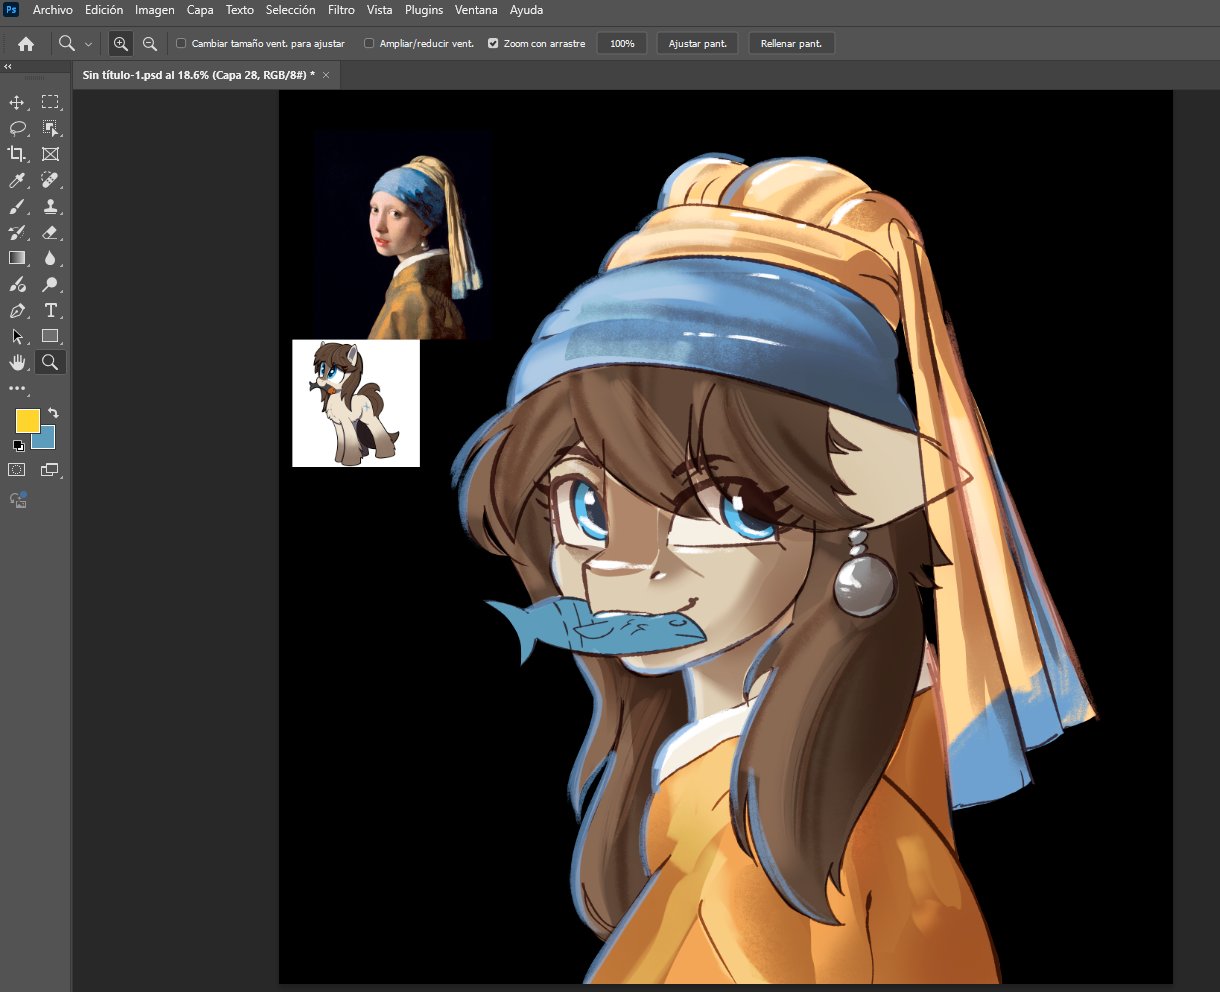Select the Horizontal Type tool
This screenshot has width=1220, height=992.
(x=50, y=310)
